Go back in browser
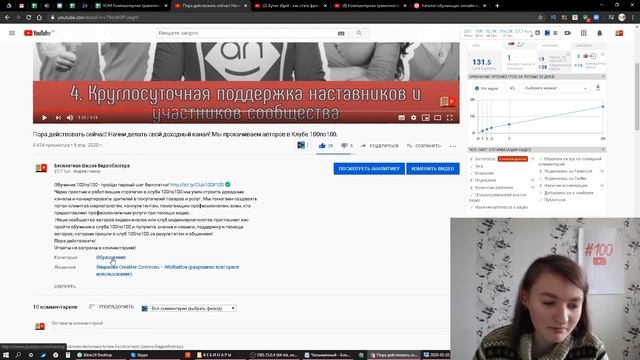 click(7, 18)
